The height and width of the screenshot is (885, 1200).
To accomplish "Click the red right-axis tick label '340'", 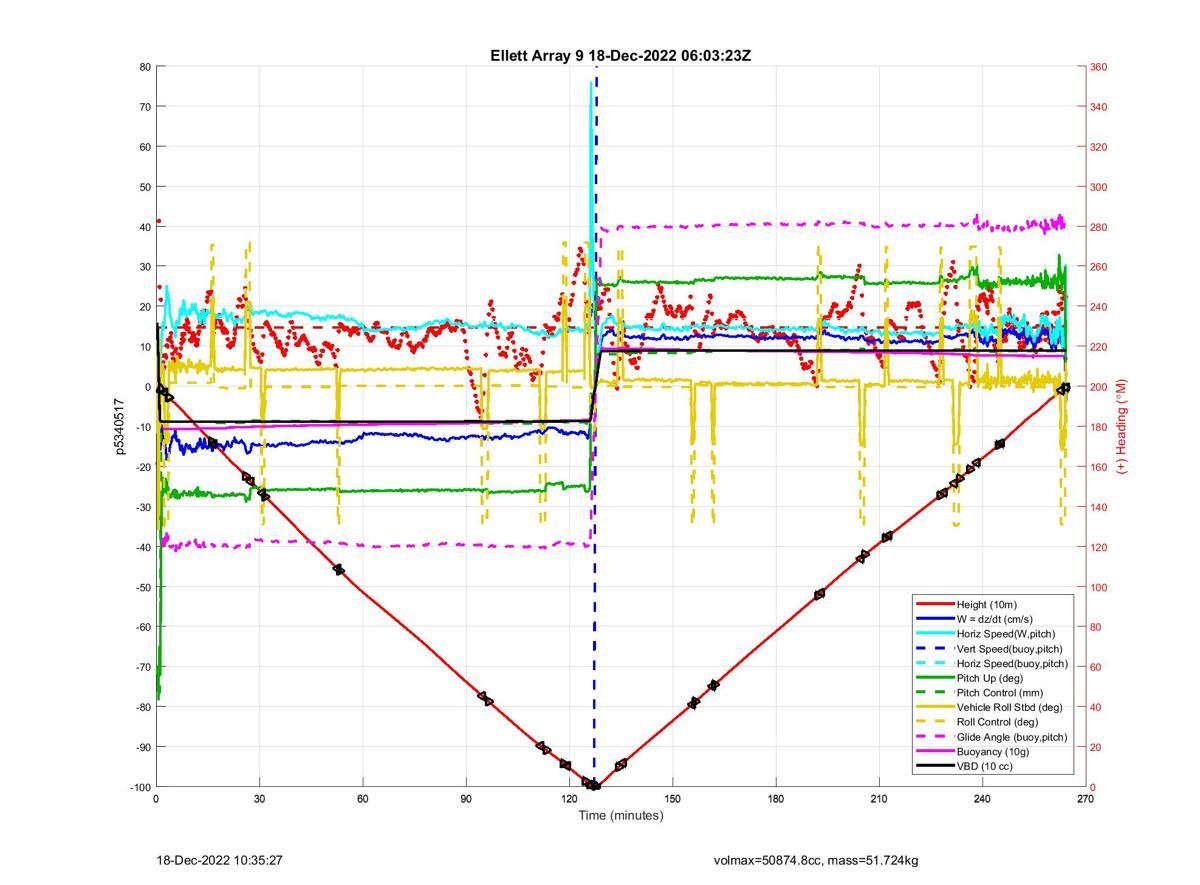I will 1099,107.
